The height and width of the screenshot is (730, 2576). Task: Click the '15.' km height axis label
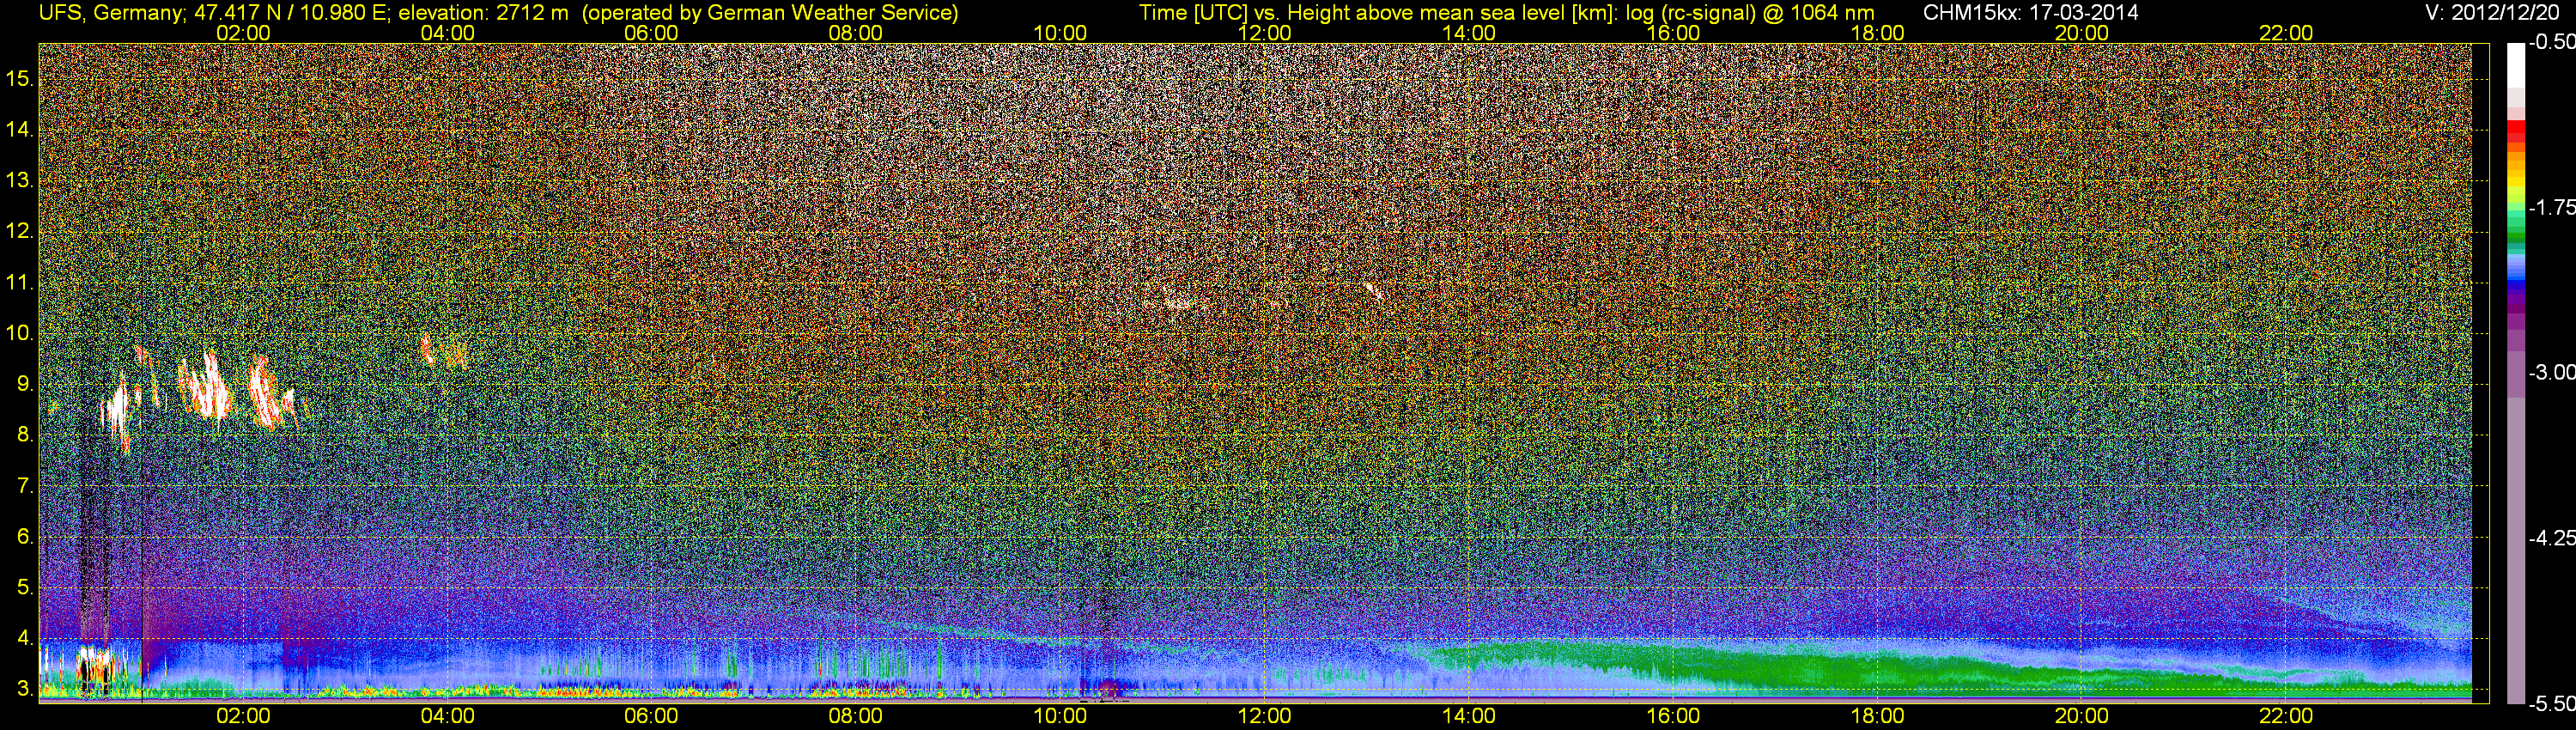[20, 79]
